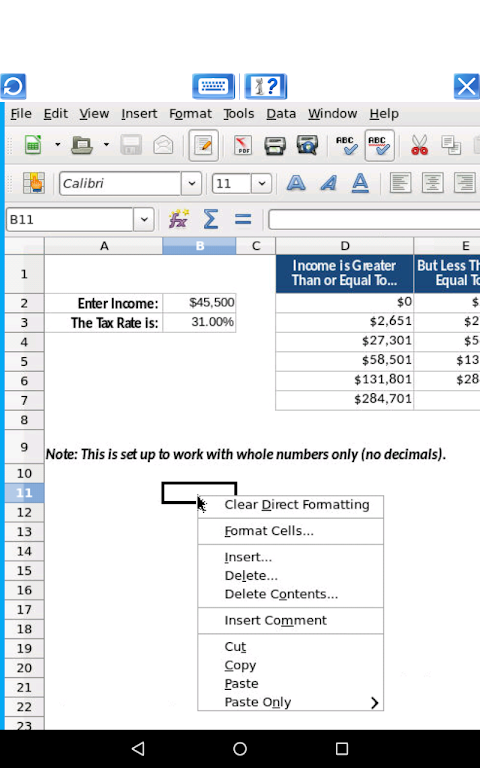
Task: Create a new spreadsheet document
Action: click(x=33, y=144)
